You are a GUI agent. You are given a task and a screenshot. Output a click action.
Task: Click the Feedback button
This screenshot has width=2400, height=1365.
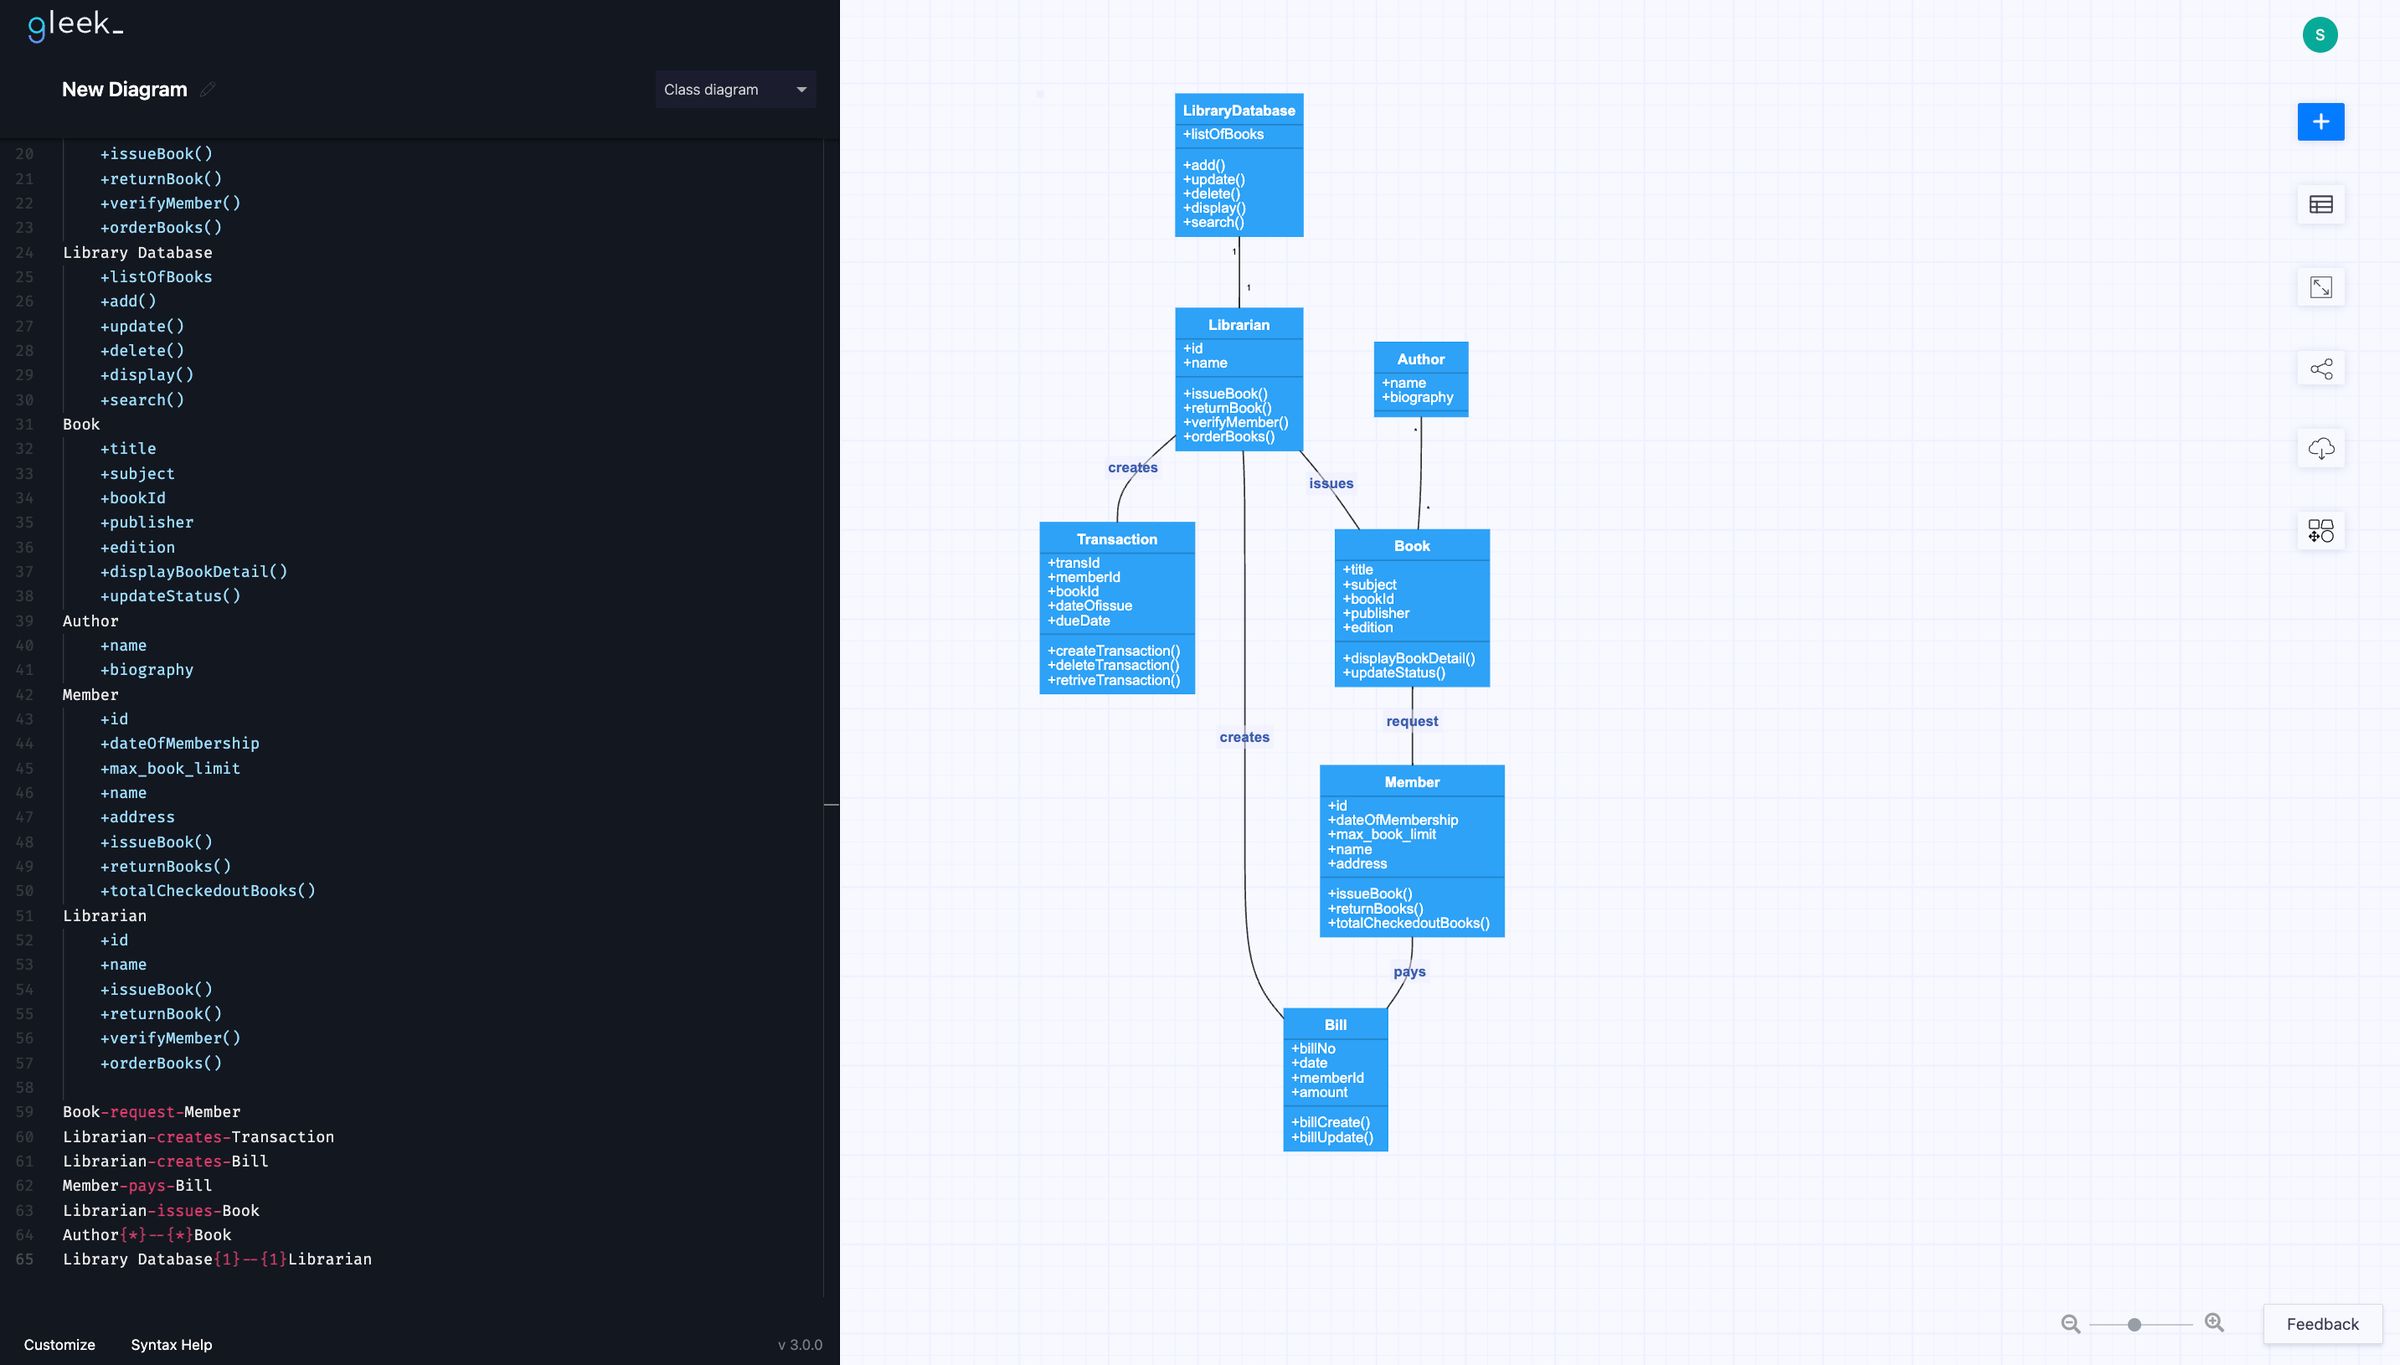tap(2321, 1323)
